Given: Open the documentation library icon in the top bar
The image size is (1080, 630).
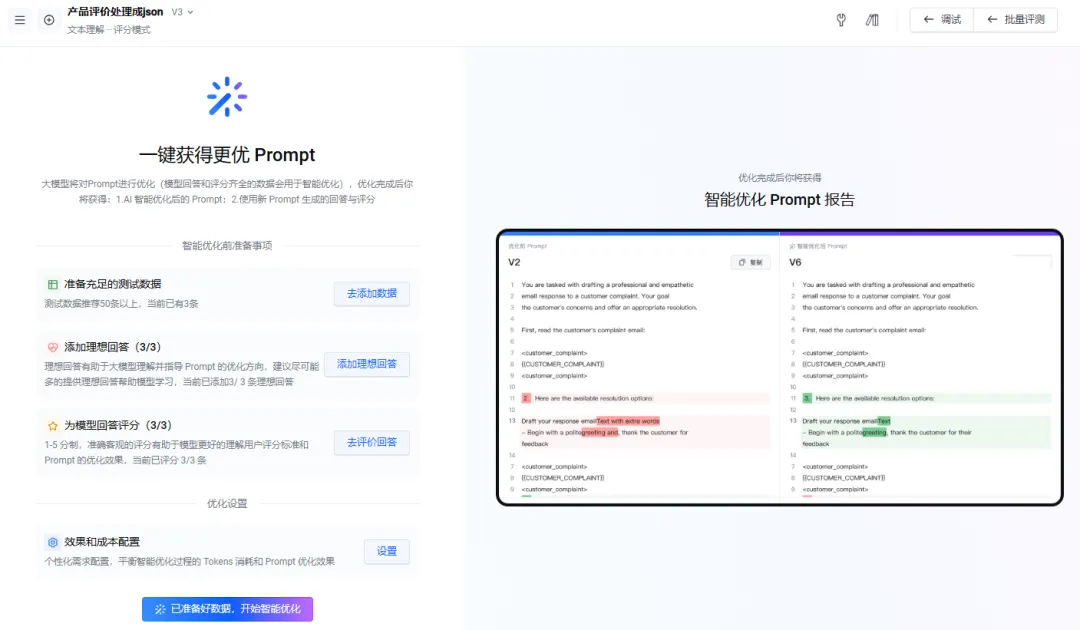Looking at the screenshot, I should coord(871,20).
